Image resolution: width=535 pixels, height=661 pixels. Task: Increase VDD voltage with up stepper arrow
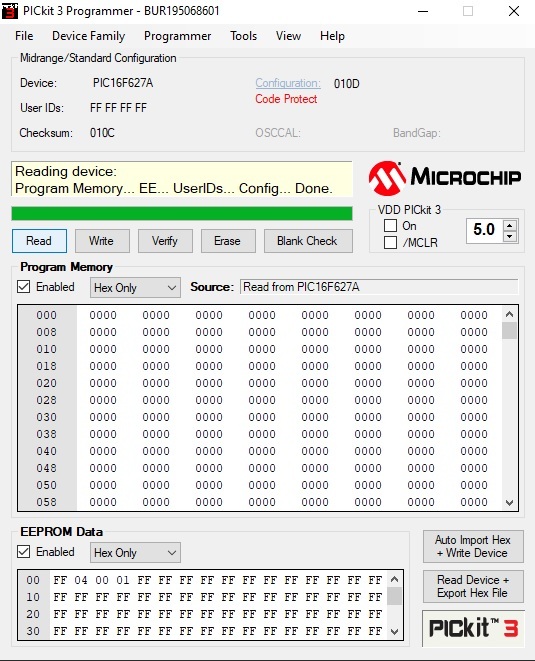[510, 226]
